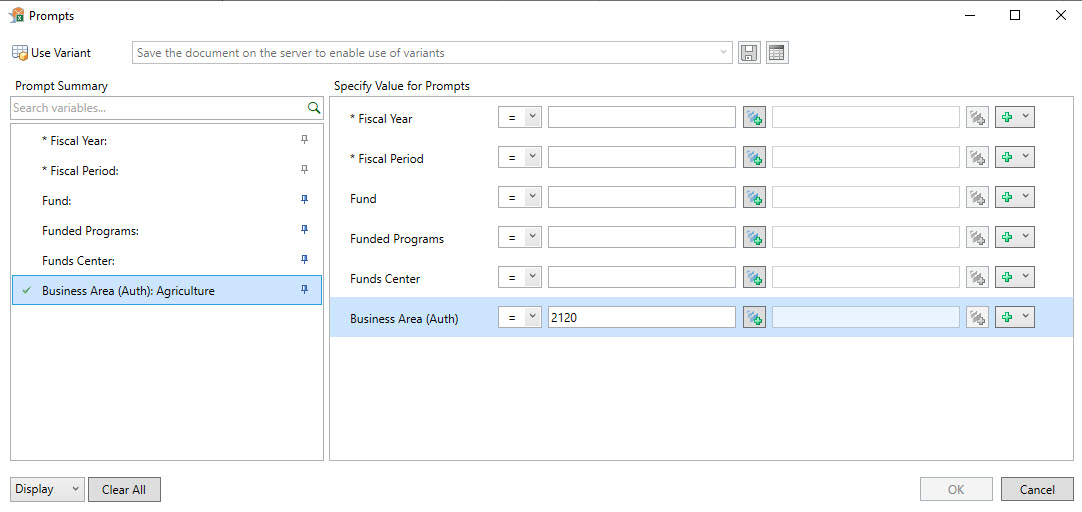Screen dimensions: 1082x512
Task: Add a line with the green plus for Funded Programs
Action: pyautogui.click(x=1007, y=238)
